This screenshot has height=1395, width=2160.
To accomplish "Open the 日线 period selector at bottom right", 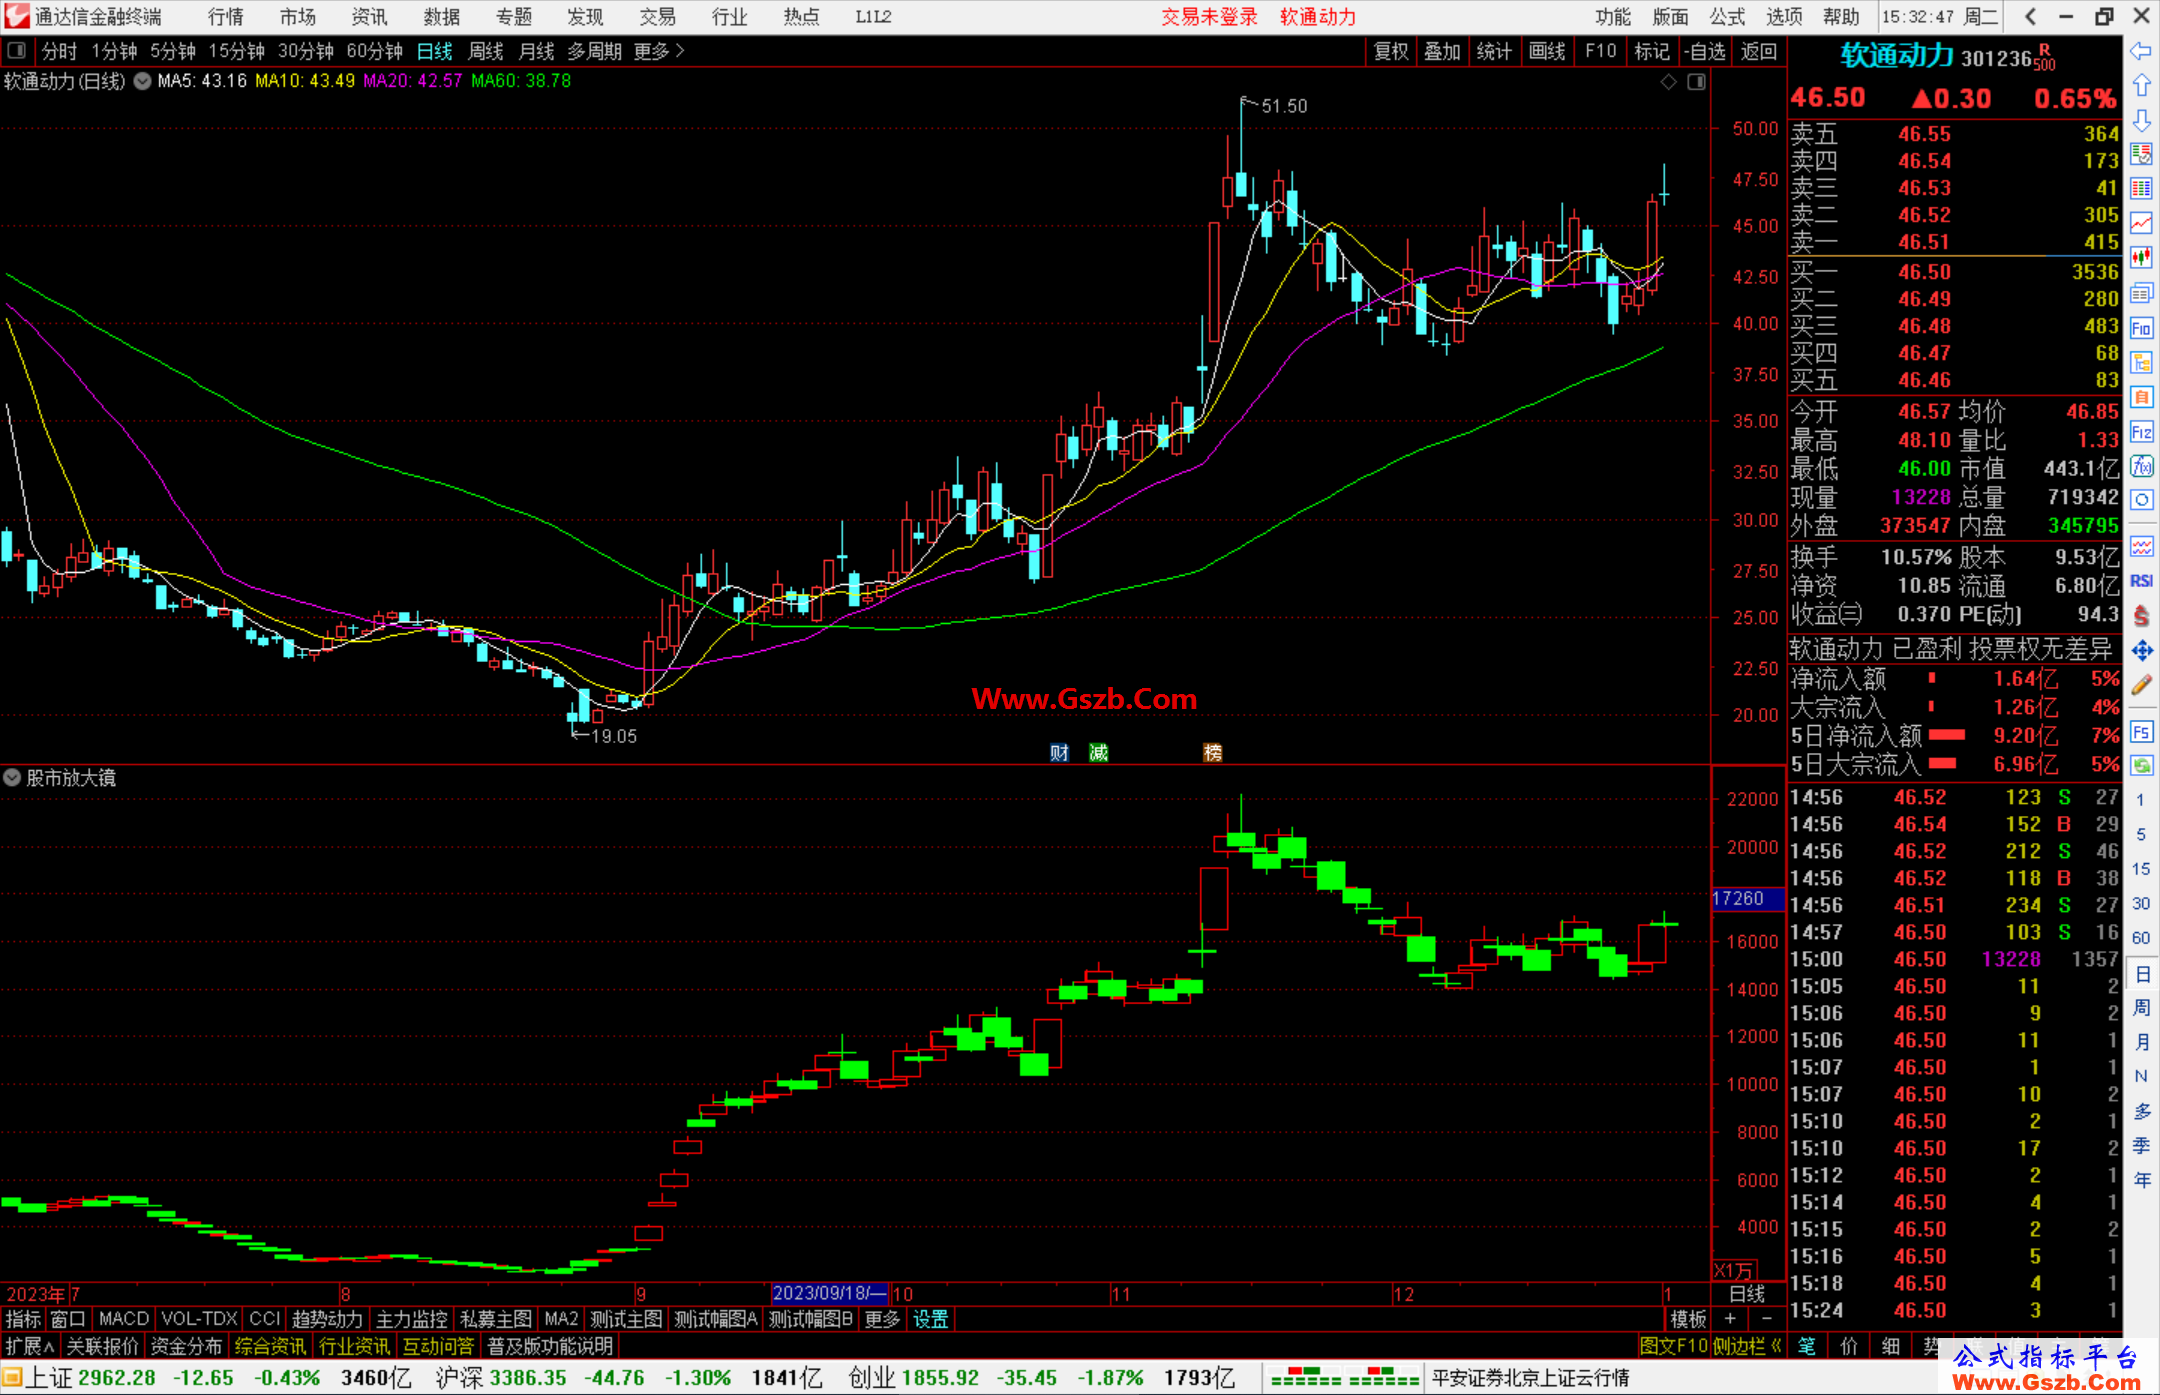I will pos(1747,1293).
